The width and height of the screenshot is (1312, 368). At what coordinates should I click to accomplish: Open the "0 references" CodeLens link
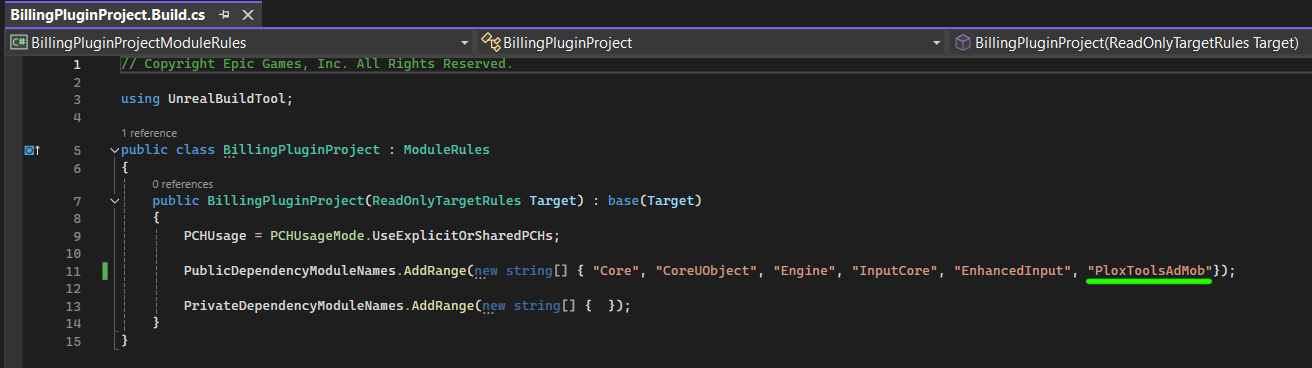pos(183,184)
